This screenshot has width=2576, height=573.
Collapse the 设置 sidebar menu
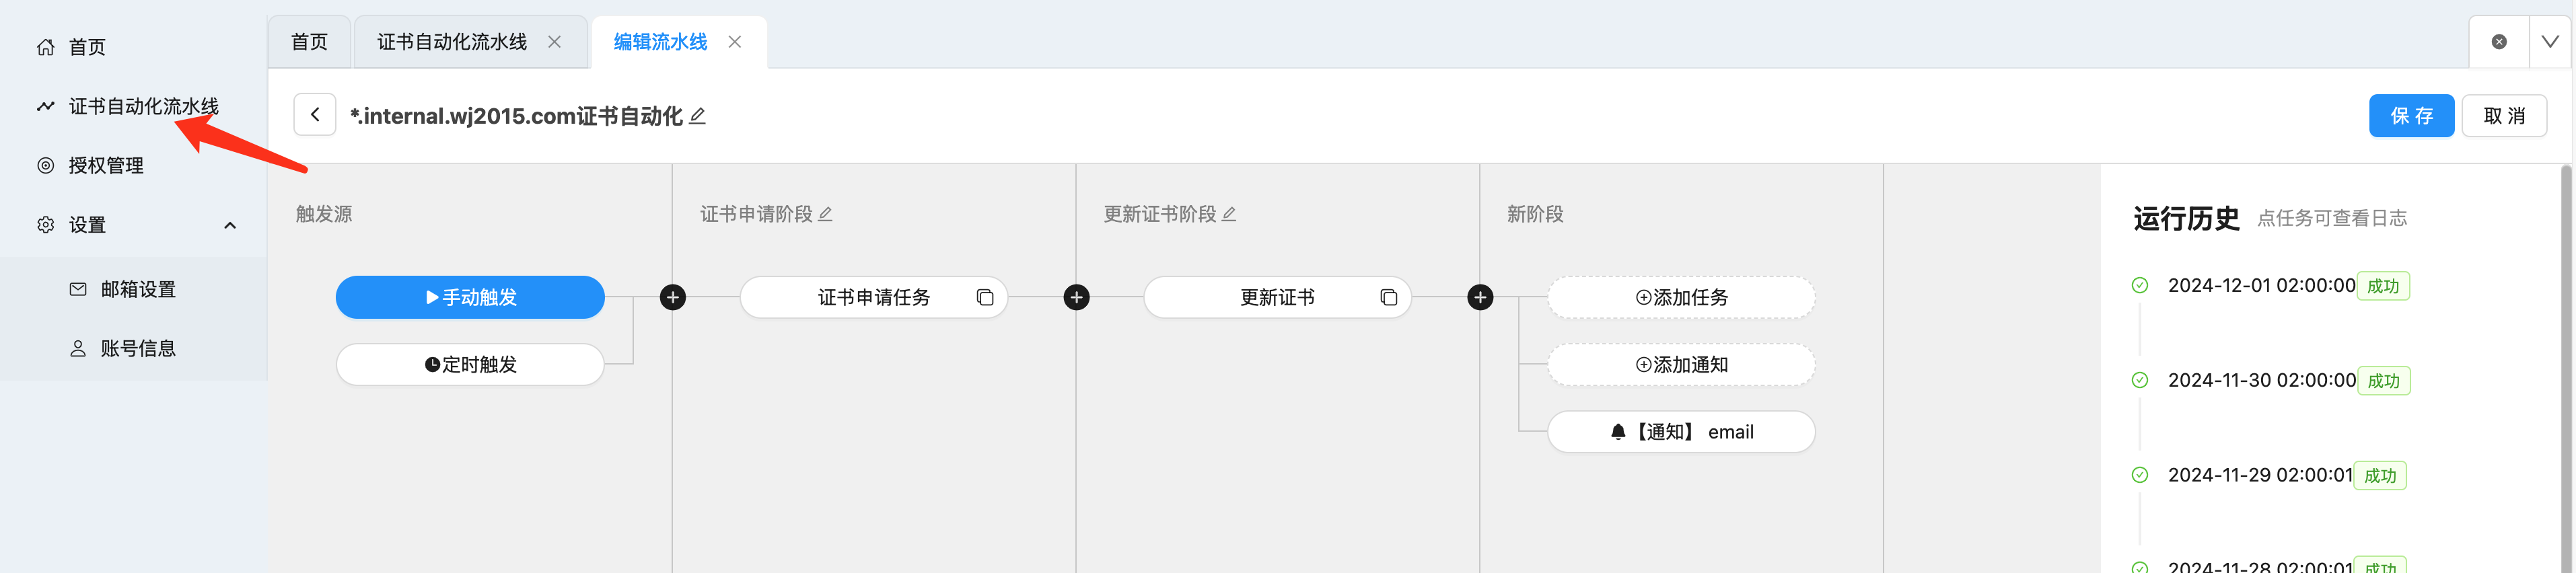[x=230, y=225]
